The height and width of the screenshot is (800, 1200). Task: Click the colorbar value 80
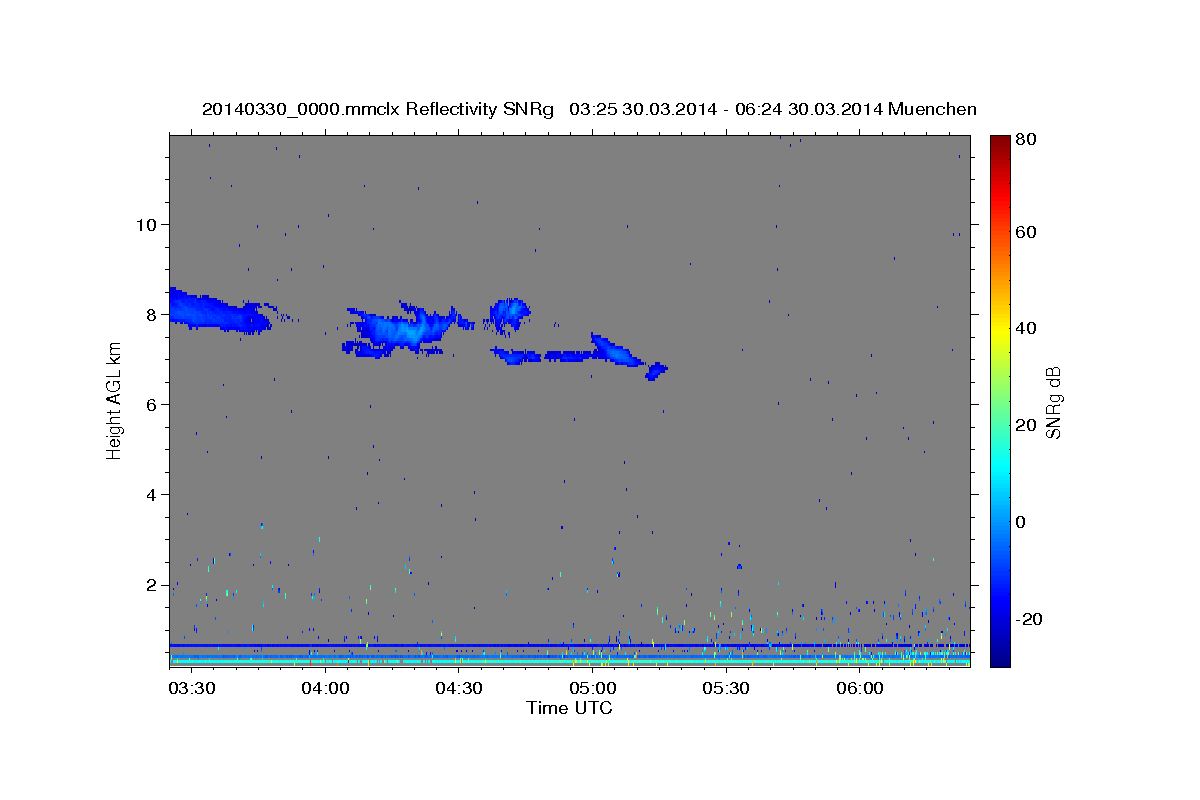(1026, 140)
